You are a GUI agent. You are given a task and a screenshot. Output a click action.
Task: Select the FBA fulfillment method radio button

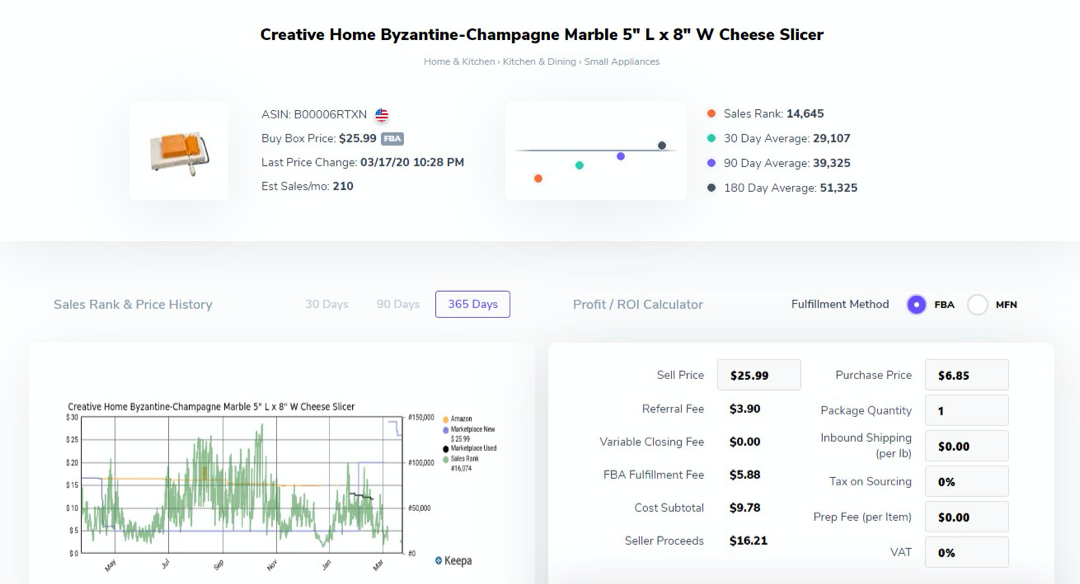916,305
